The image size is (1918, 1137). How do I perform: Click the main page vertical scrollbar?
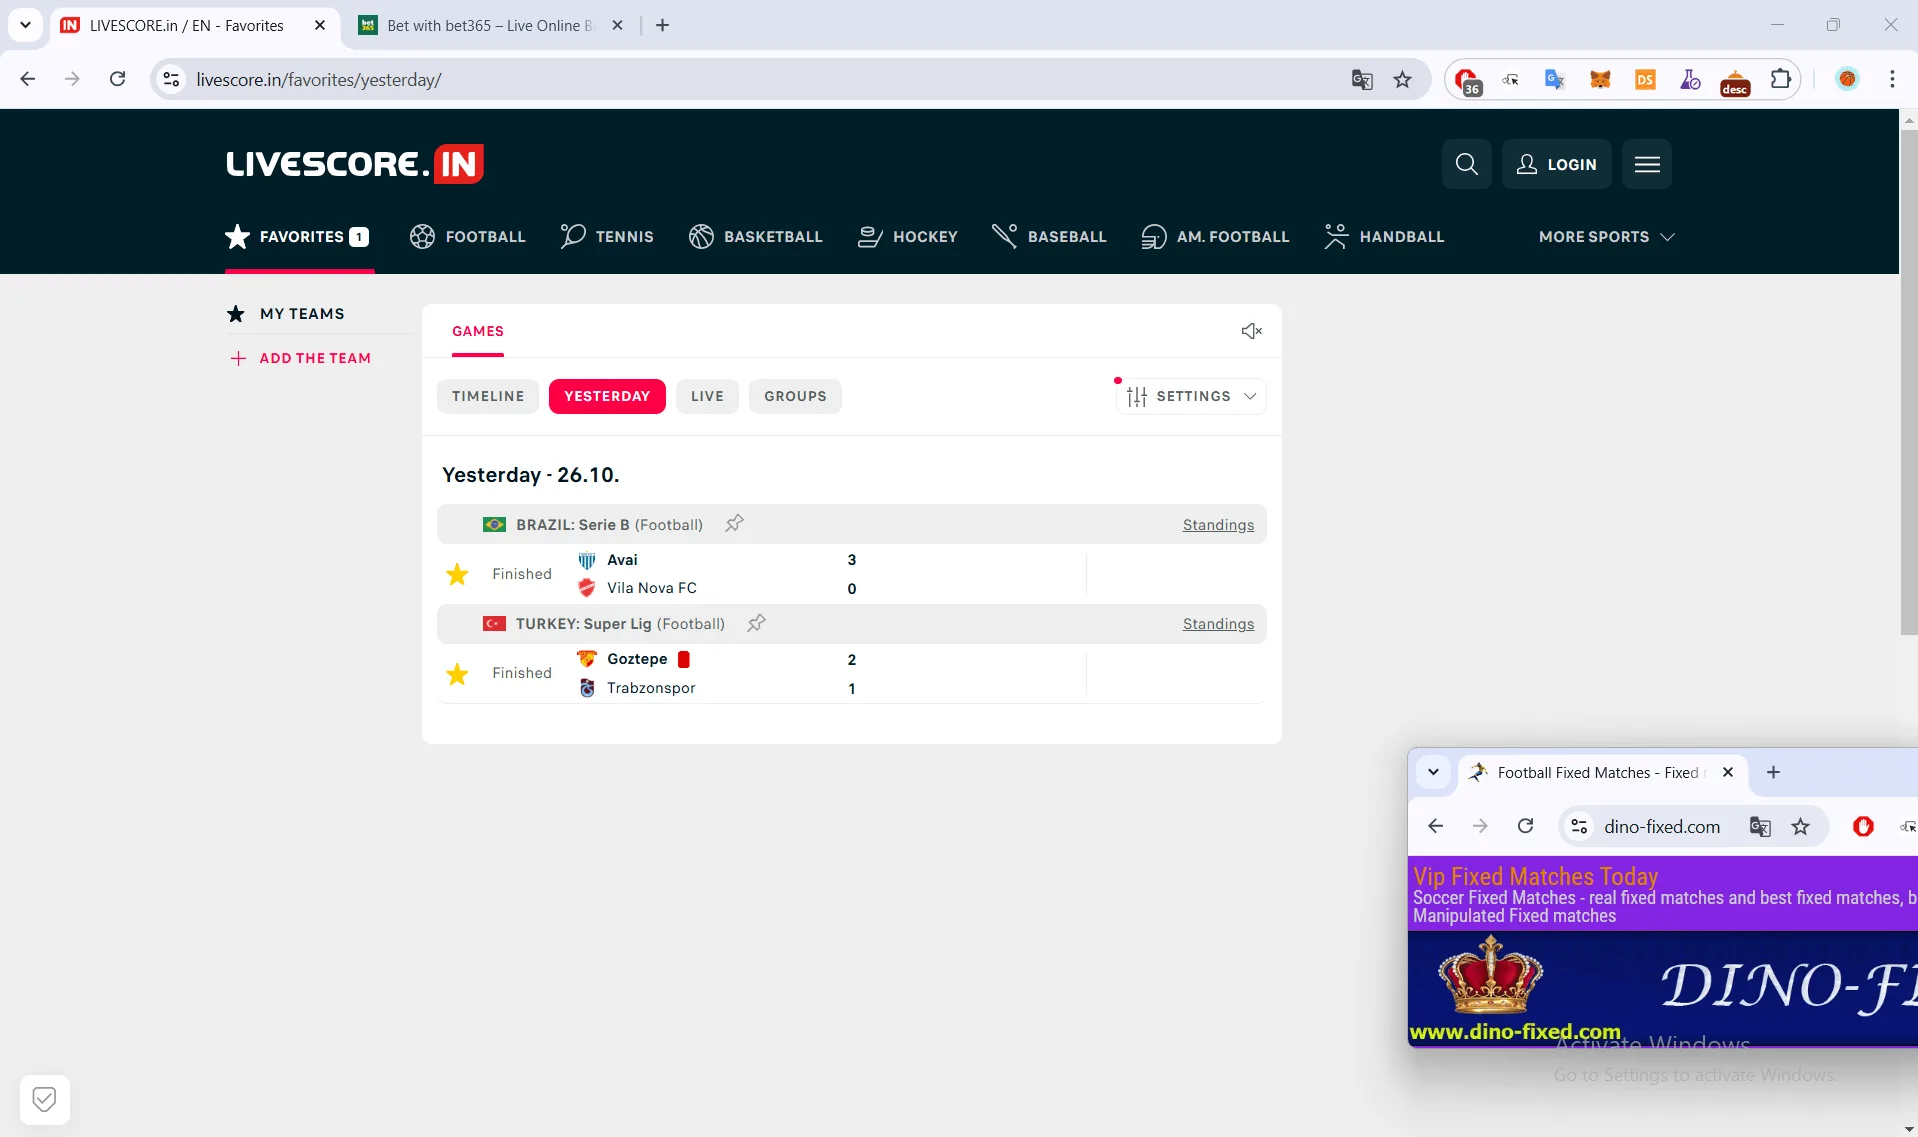[x=1909, y=380]
